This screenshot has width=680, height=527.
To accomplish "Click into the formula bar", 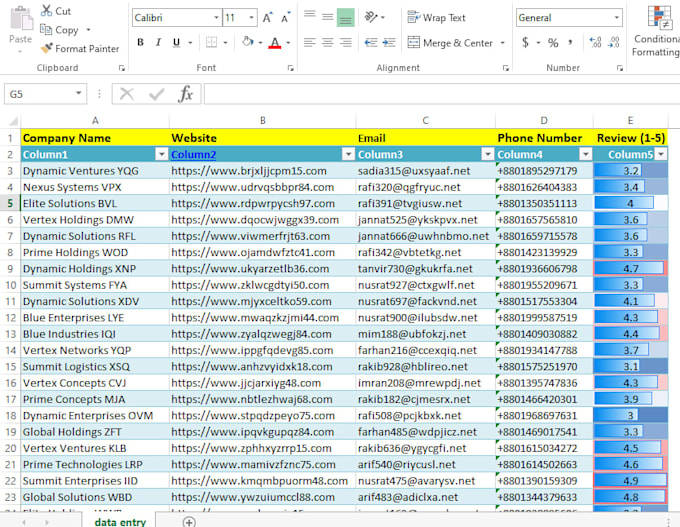I will tap(441, 94).
